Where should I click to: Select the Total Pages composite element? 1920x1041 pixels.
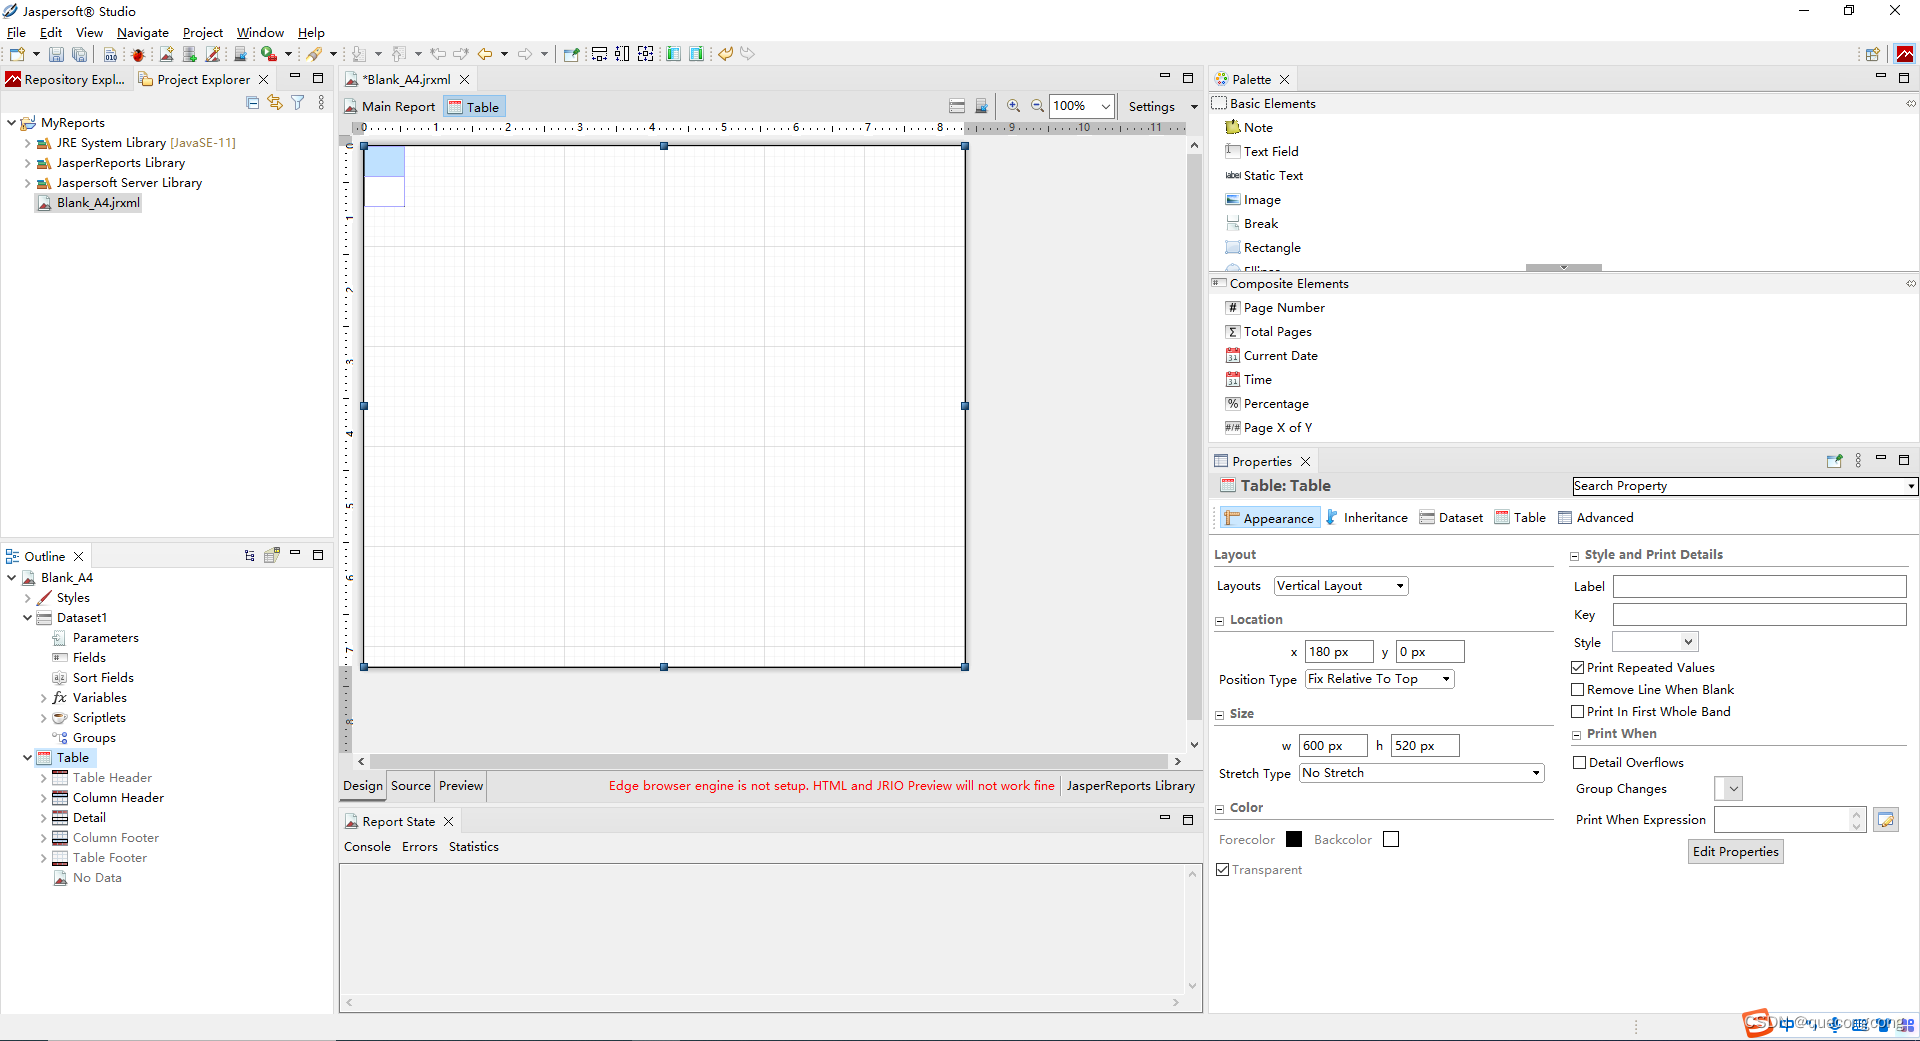(x=1269, y=331)
